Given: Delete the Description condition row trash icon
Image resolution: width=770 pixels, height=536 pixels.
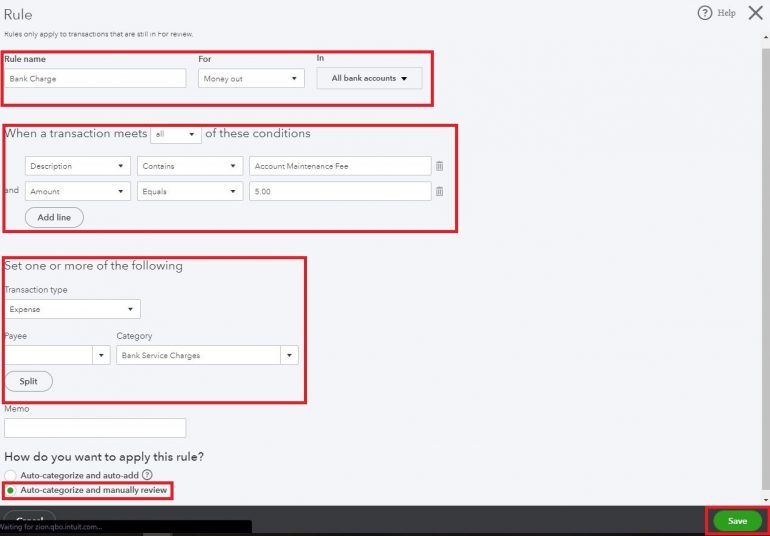Looking at the screenshot, I should (439, 166).
